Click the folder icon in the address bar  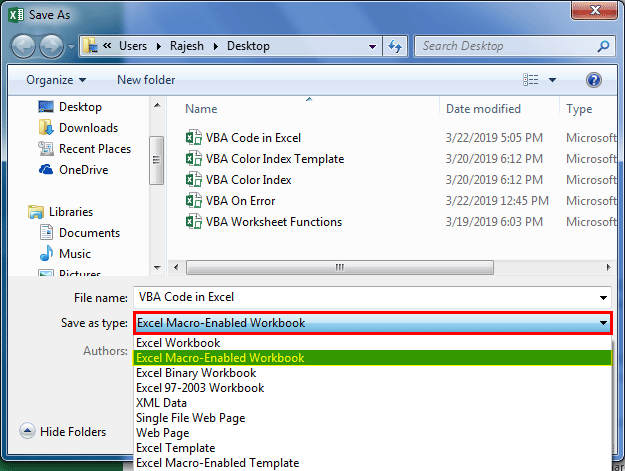click(90, 46)
